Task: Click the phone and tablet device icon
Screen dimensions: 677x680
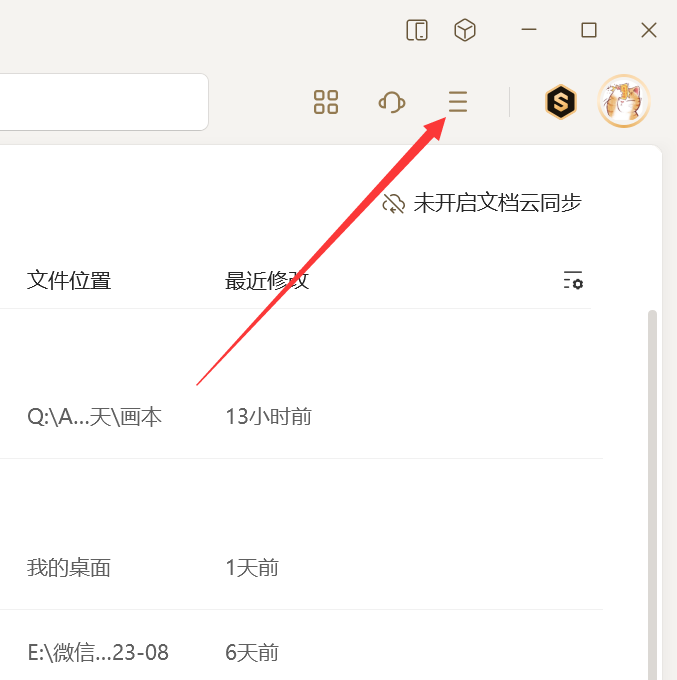Action: point(417,30)
